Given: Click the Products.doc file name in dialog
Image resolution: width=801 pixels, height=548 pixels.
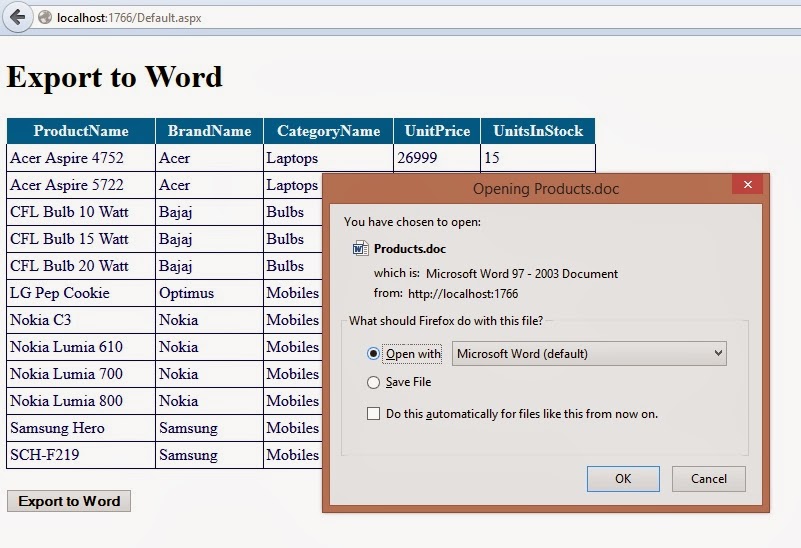Looking at the screenshot, I should click(410, 249).
